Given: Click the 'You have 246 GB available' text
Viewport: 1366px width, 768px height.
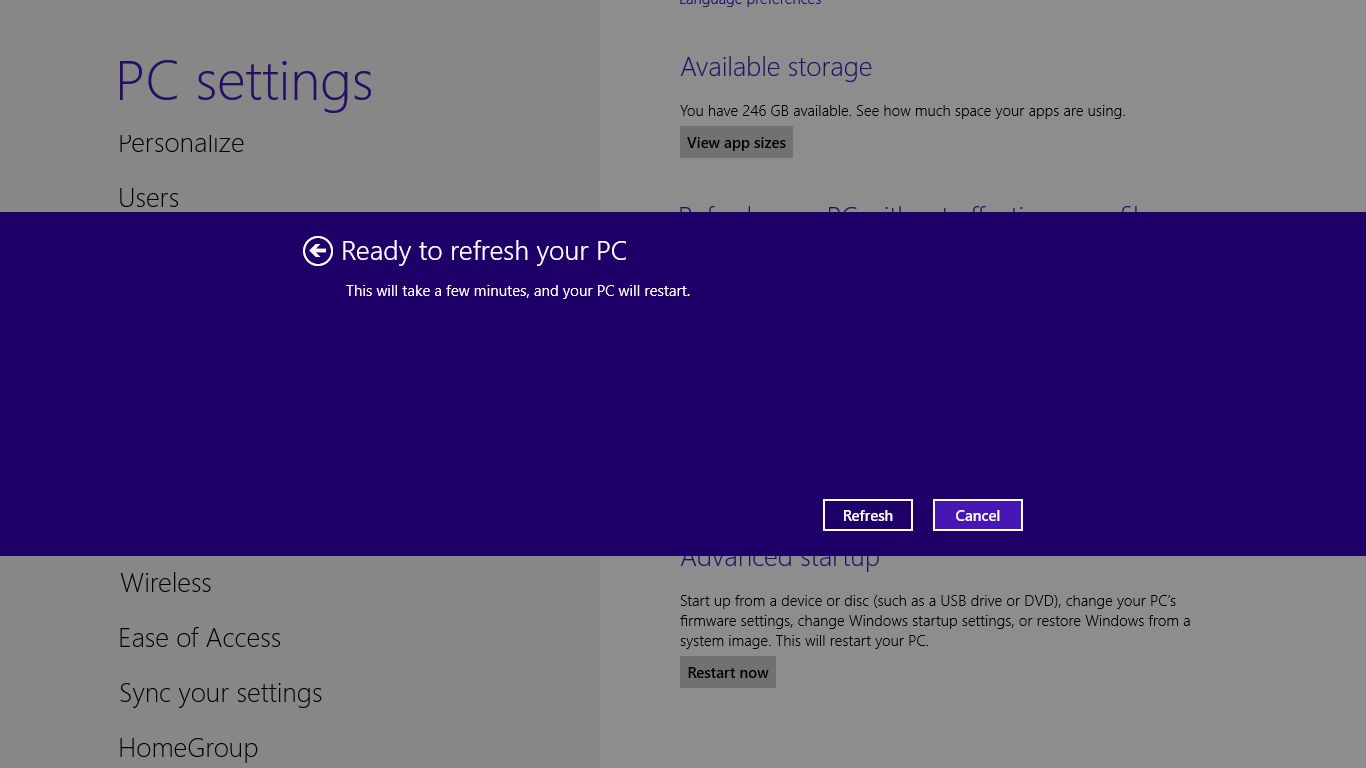Looking at the screenshot, I should pos(902,111).
